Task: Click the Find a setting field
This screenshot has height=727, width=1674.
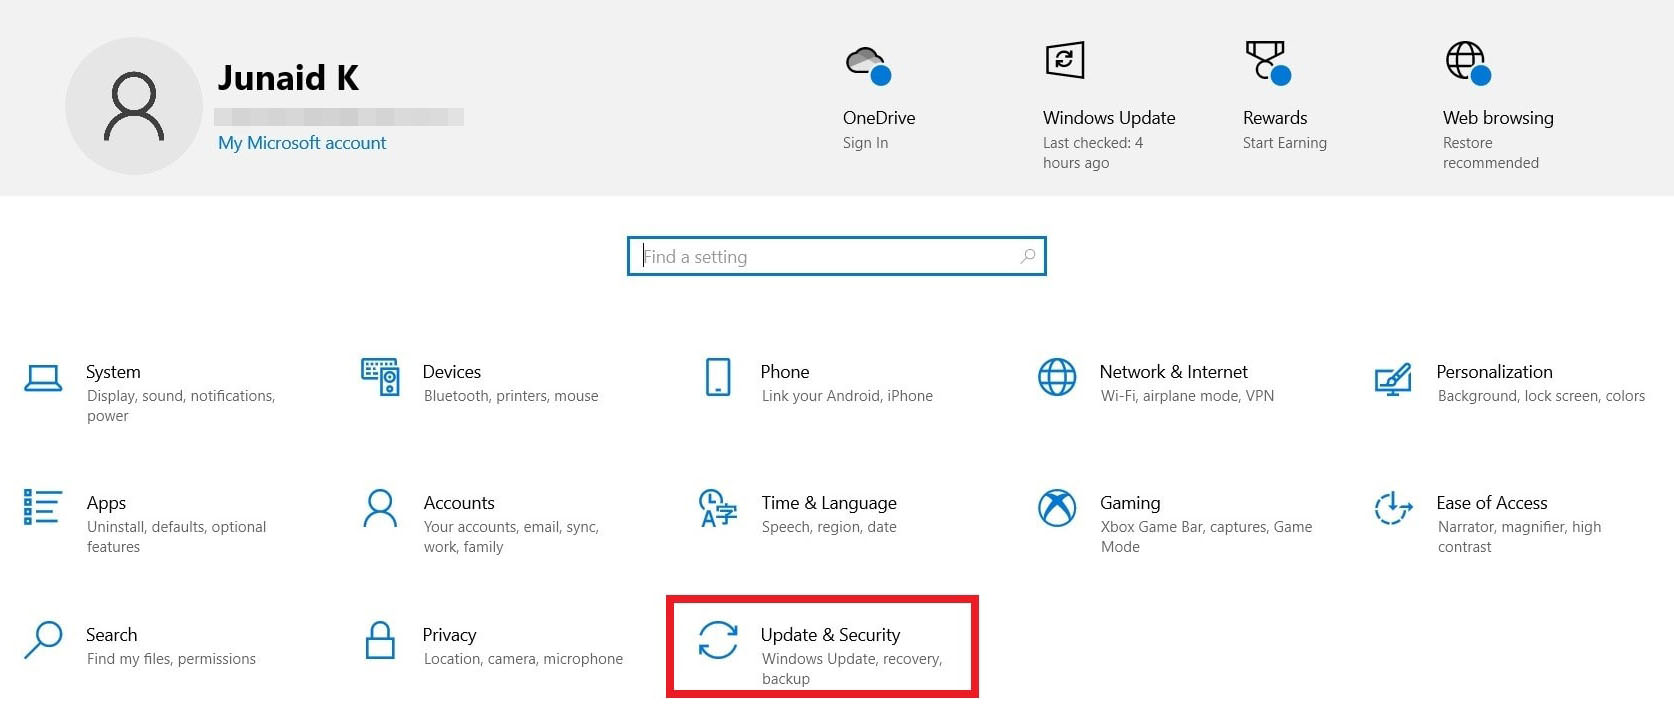Action: [836, 256]
